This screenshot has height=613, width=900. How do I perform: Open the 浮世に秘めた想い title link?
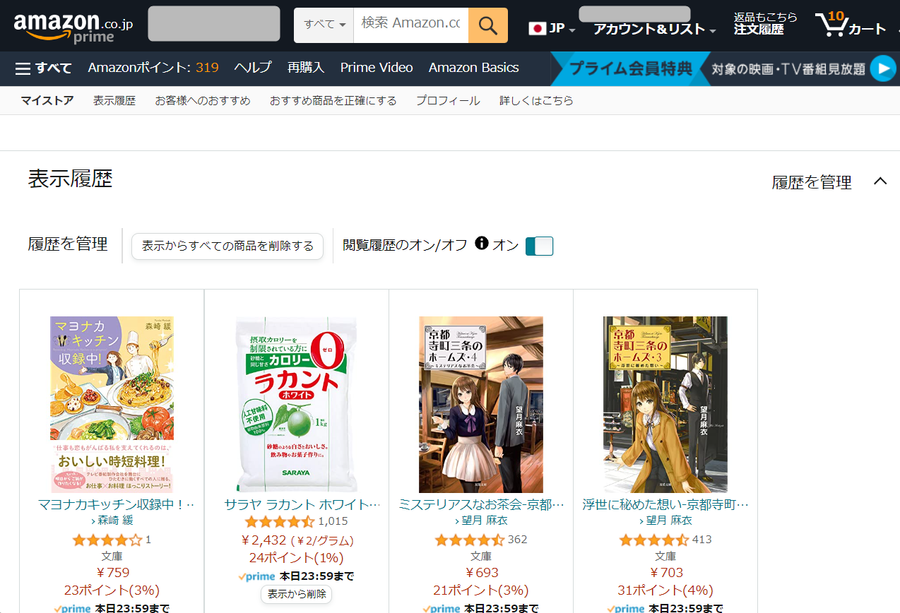tap(665, 505)
